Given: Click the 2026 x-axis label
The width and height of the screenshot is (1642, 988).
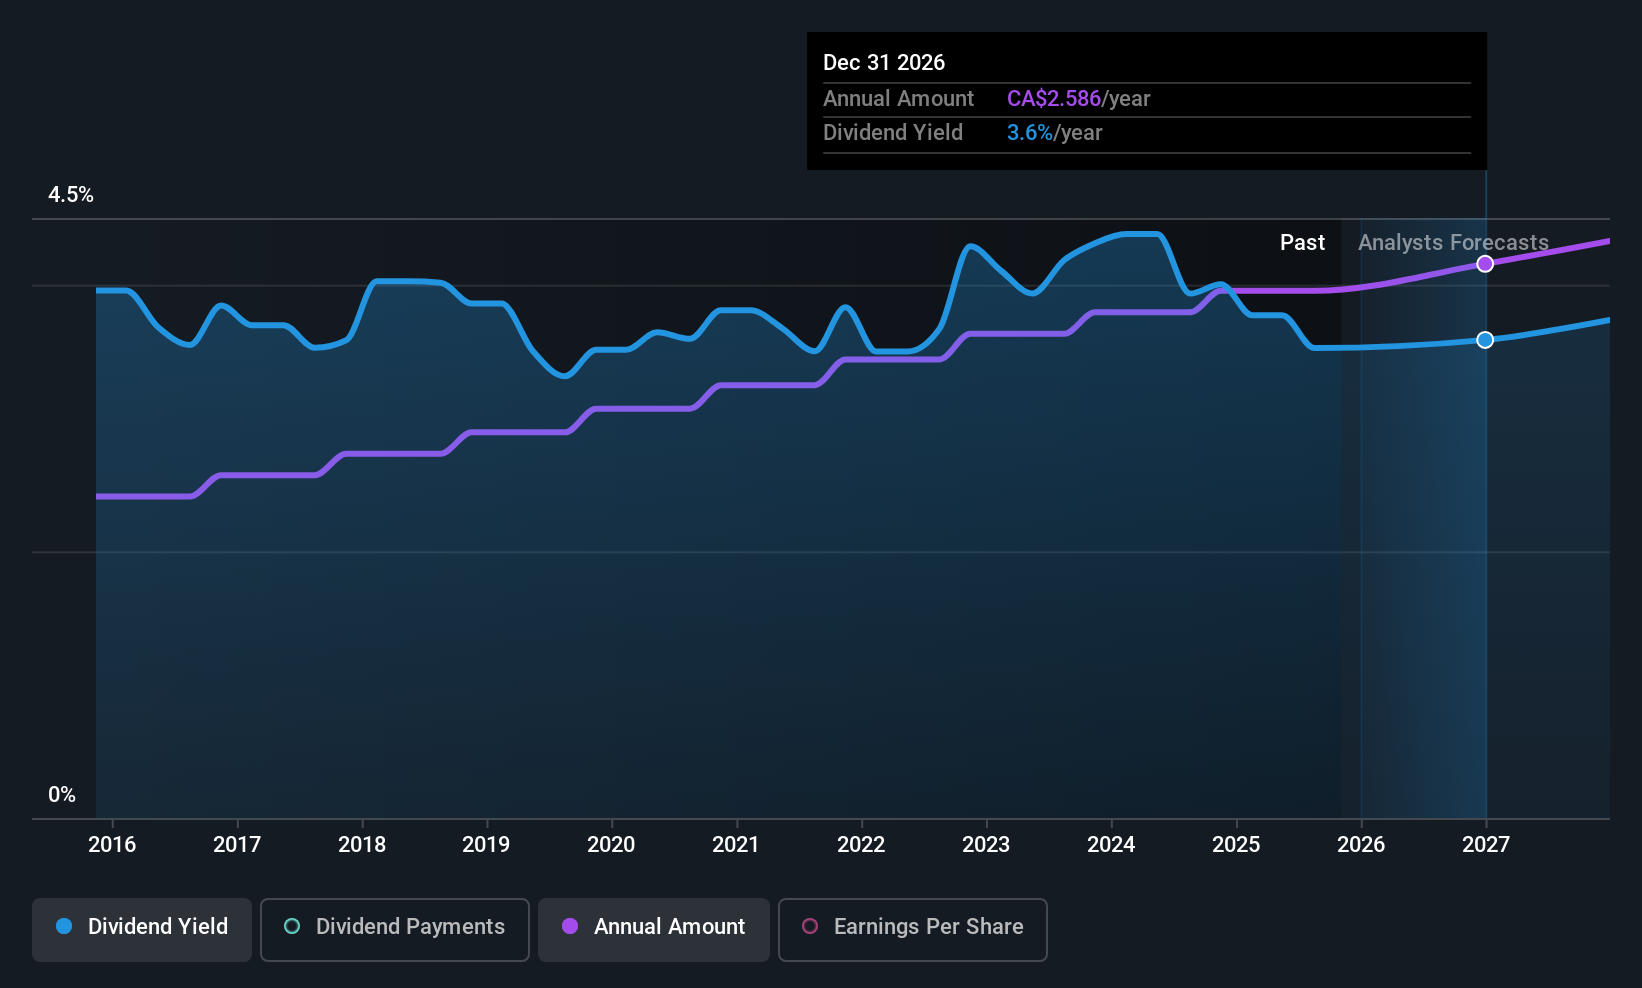Looking at the screenshot, I should [1361, 845].
